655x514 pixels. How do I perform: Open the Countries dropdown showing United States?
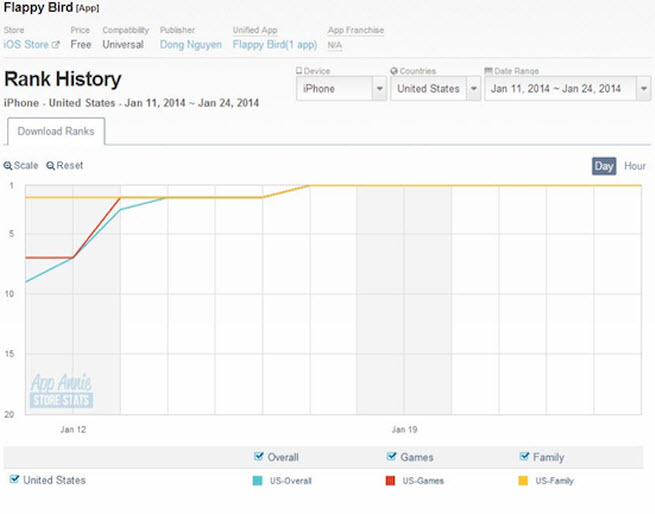(x=435, y=88)
